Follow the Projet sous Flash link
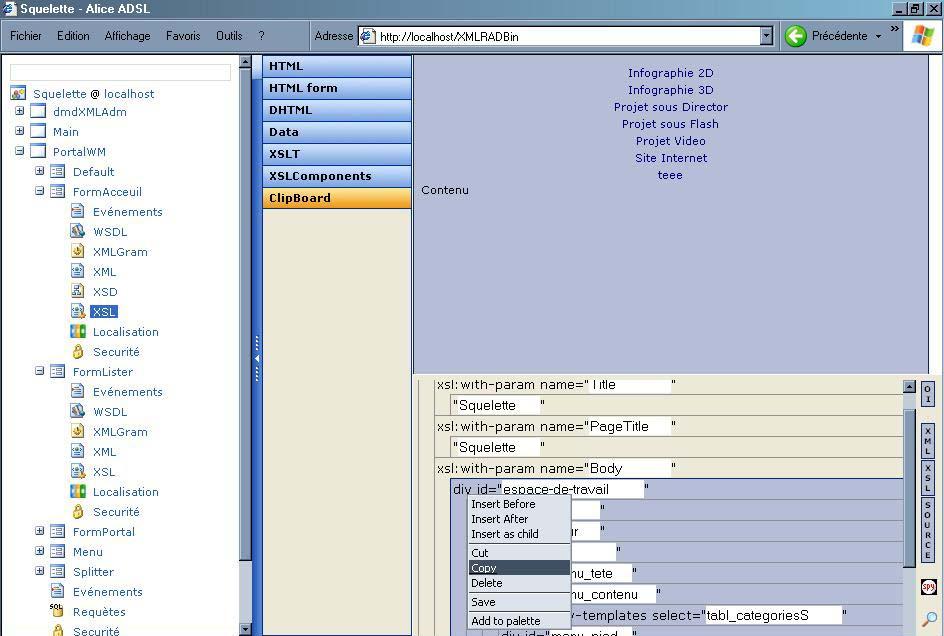 click(670, 124)
